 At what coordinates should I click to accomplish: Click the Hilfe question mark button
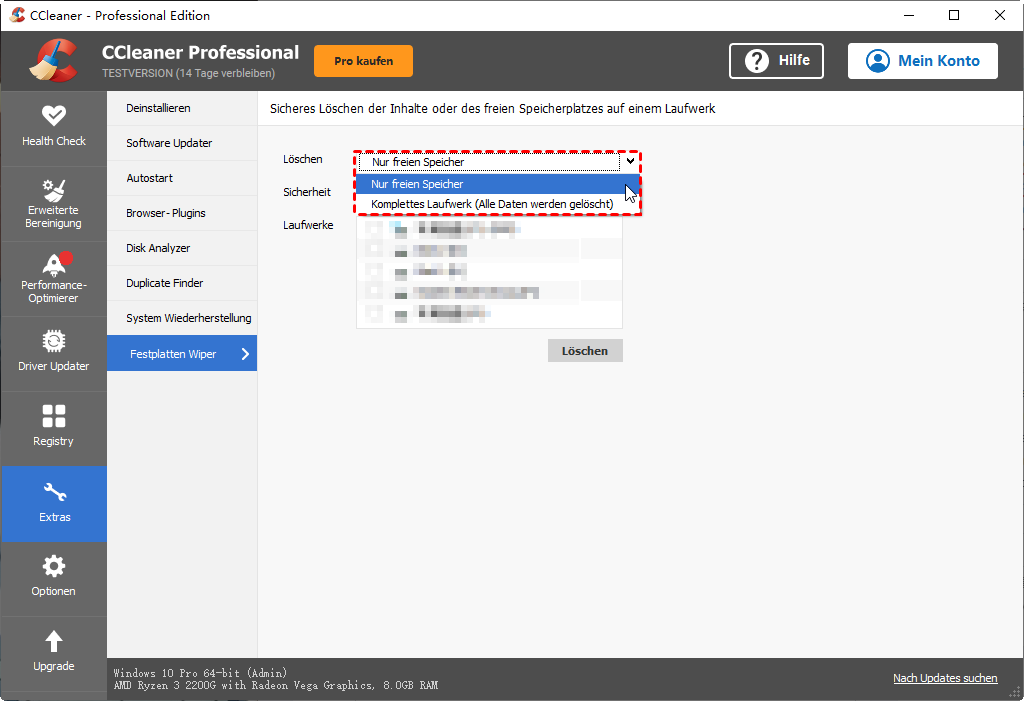click(776, 61)
